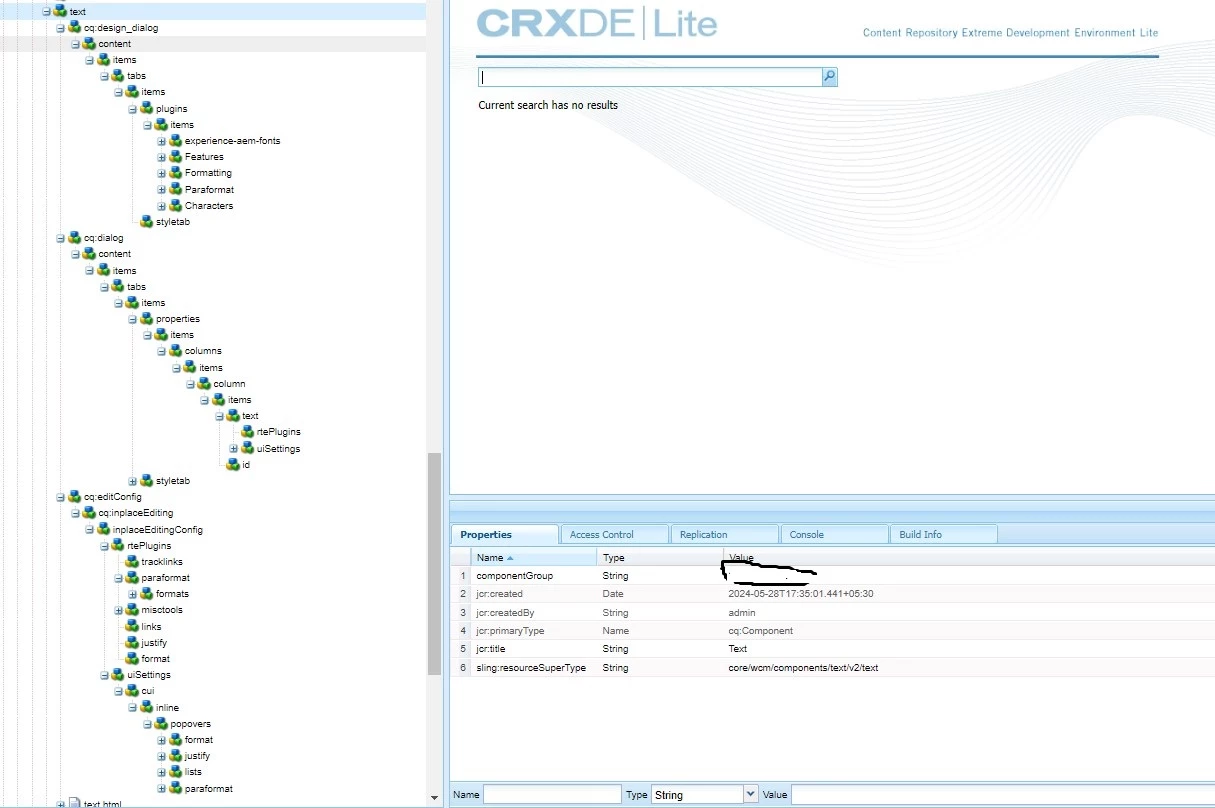Click the jcr:createdBy property name

coord(506,612)
